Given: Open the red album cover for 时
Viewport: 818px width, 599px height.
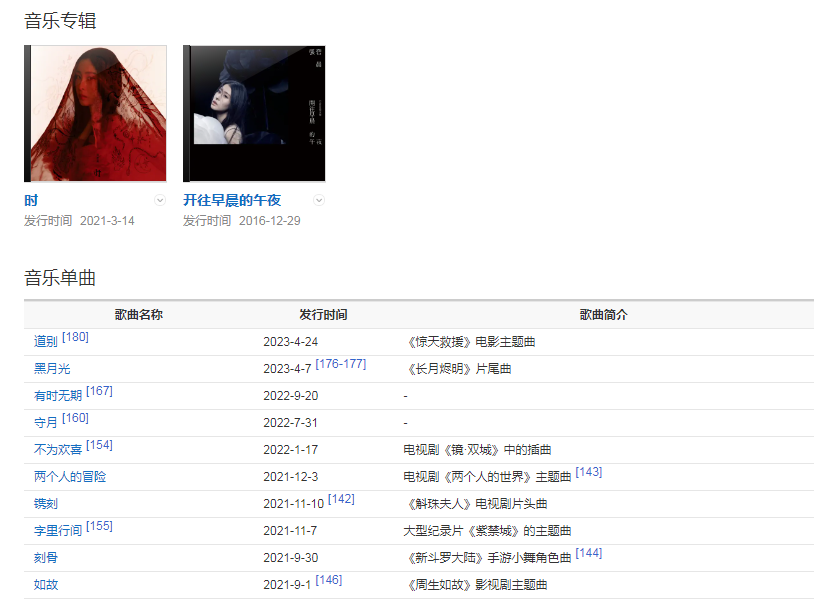Looking at the screenshot, I should coord(95,113).
